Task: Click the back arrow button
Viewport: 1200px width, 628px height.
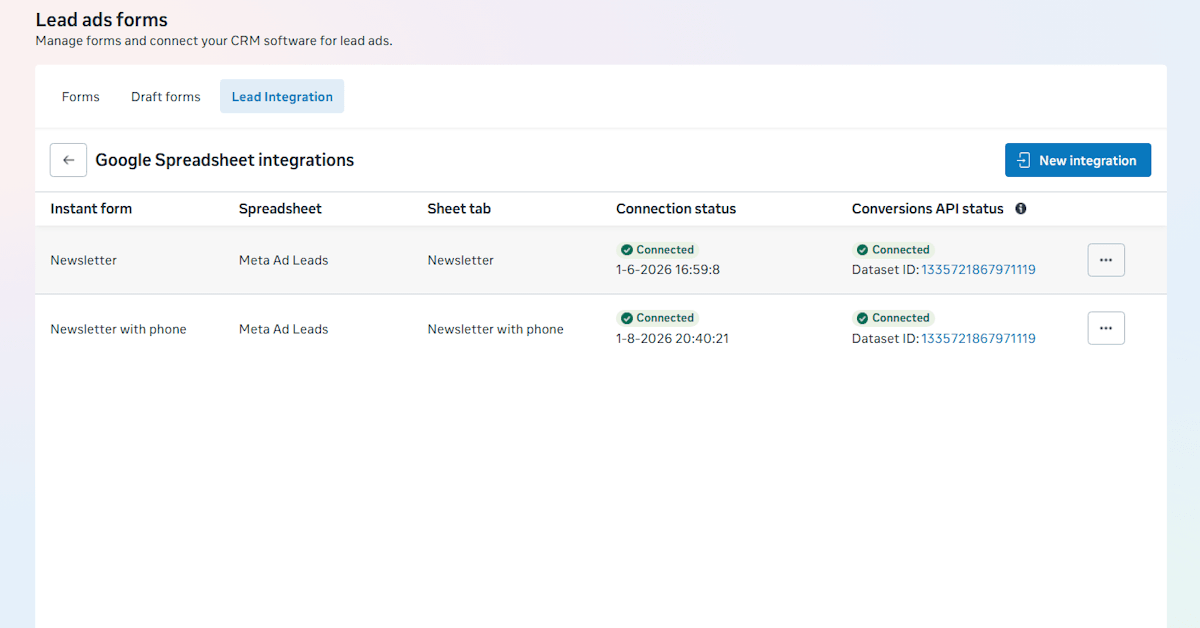Action: [68, 160]
